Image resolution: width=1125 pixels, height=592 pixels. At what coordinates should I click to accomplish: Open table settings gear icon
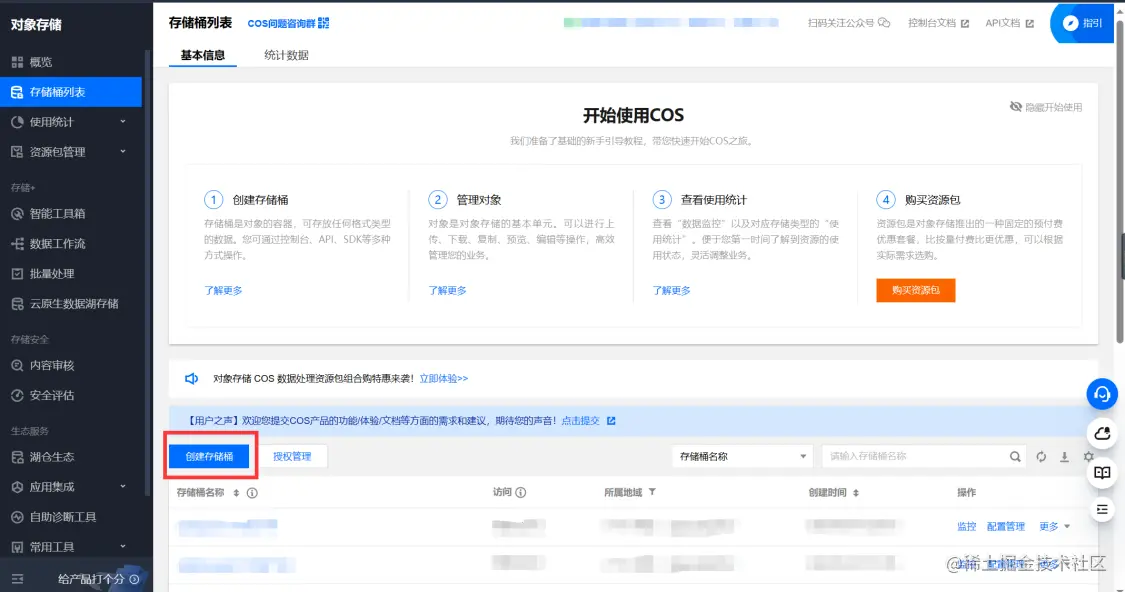(x=1088, y=456)
